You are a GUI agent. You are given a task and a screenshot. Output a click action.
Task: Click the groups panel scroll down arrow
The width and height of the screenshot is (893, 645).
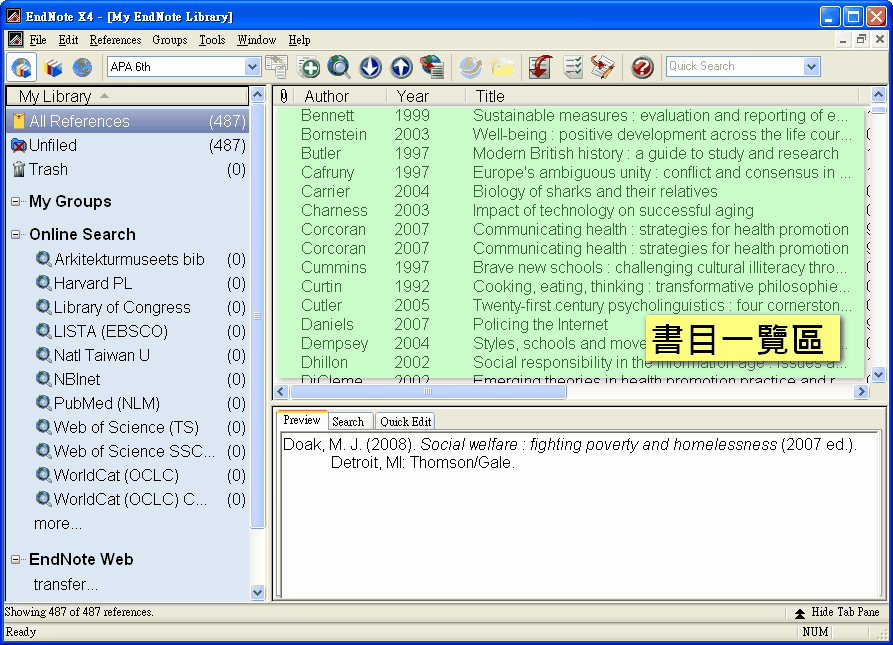[x=257, y=592]
